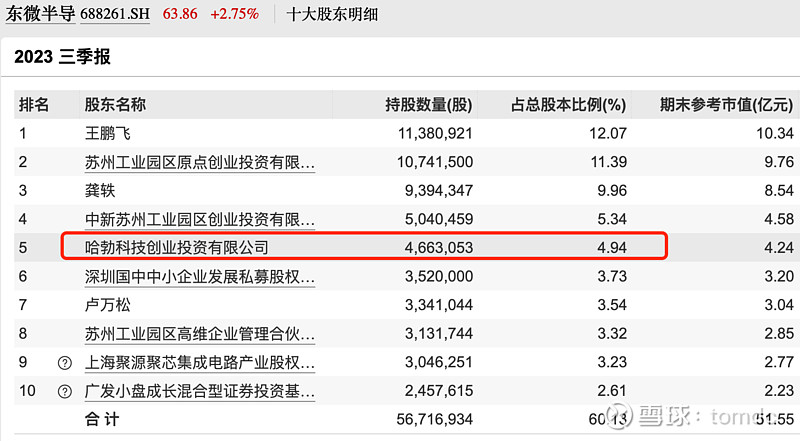The height and width of the screenshot is (441, 800).
Task: Open shareholder link 哈勃科技创业投资有限公司
Action: [x=177, y=248]
